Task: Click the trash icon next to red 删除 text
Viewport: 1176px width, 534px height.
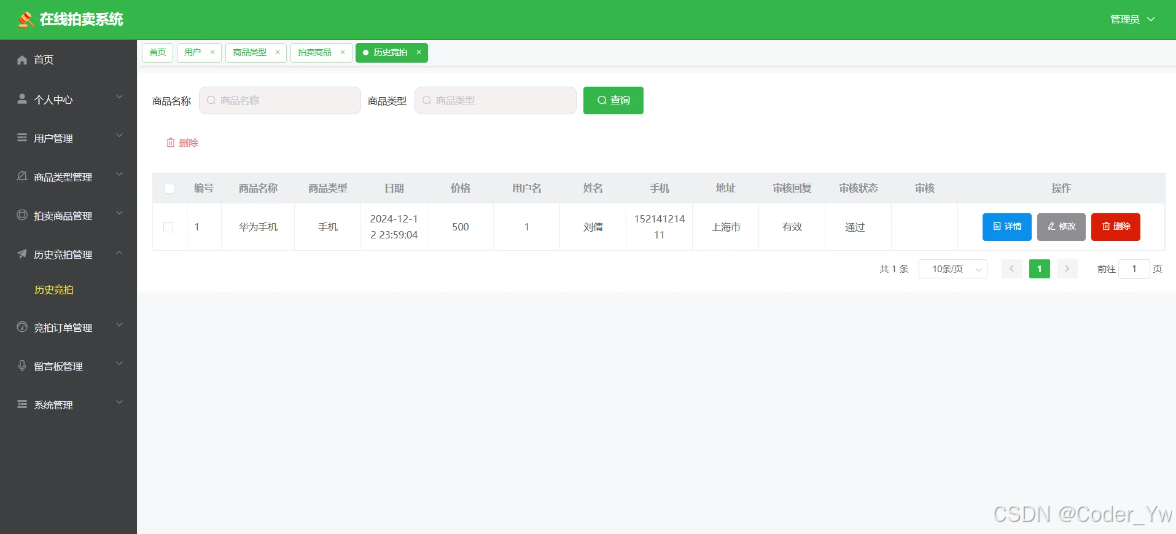Action: [170, 142]
